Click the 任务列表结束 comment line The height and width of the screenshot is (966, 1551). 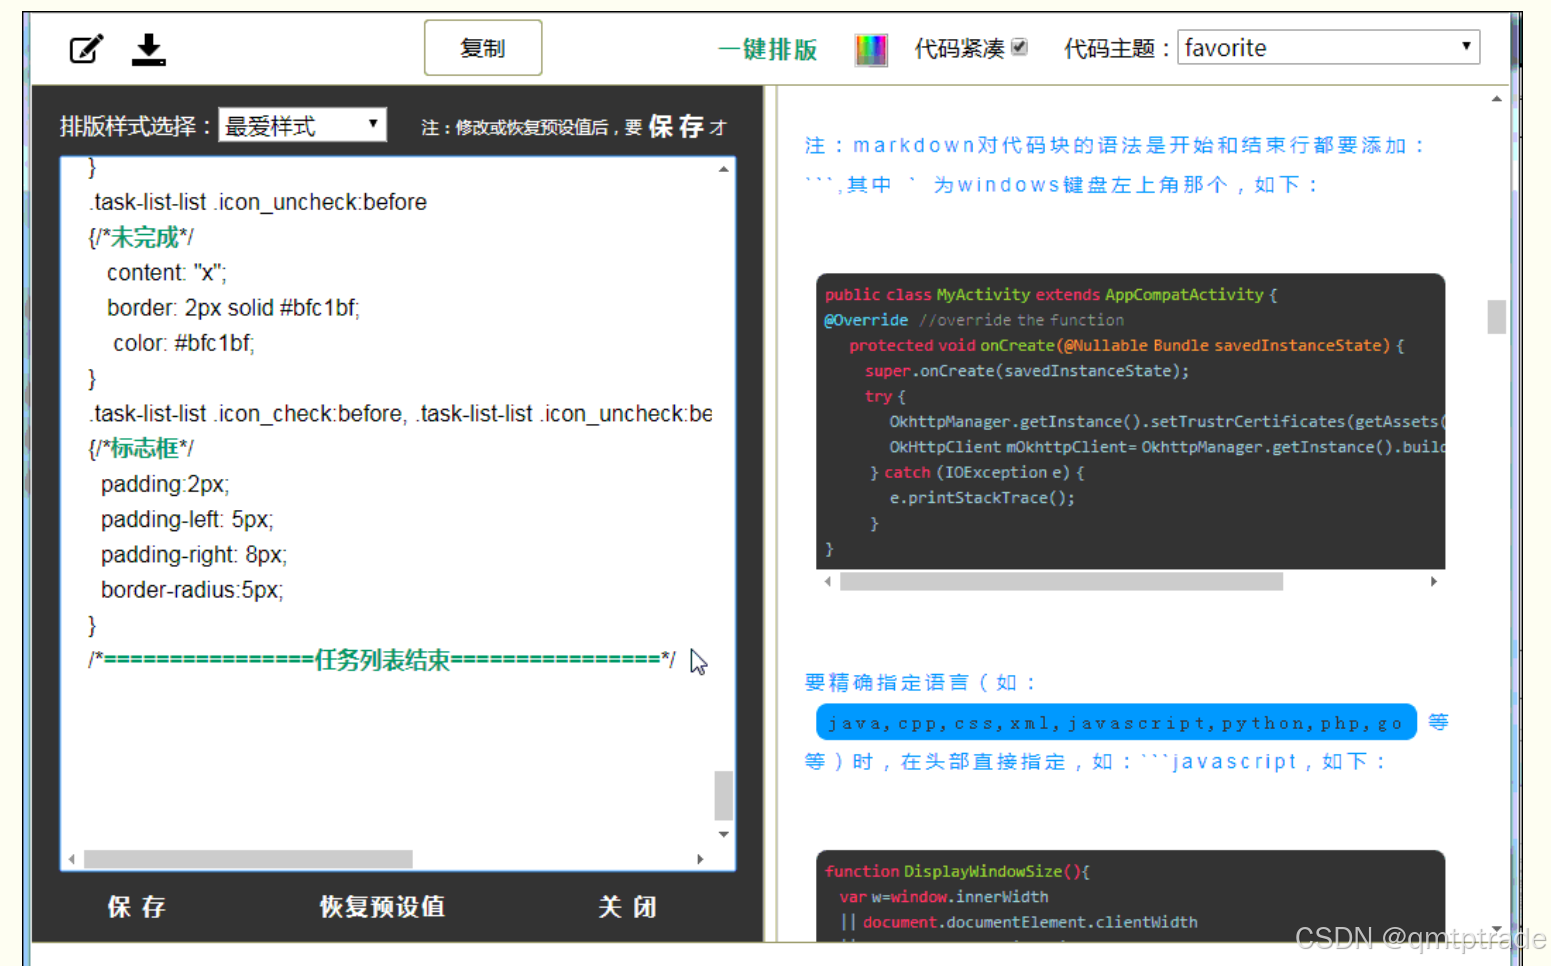(x=381, y=660)
